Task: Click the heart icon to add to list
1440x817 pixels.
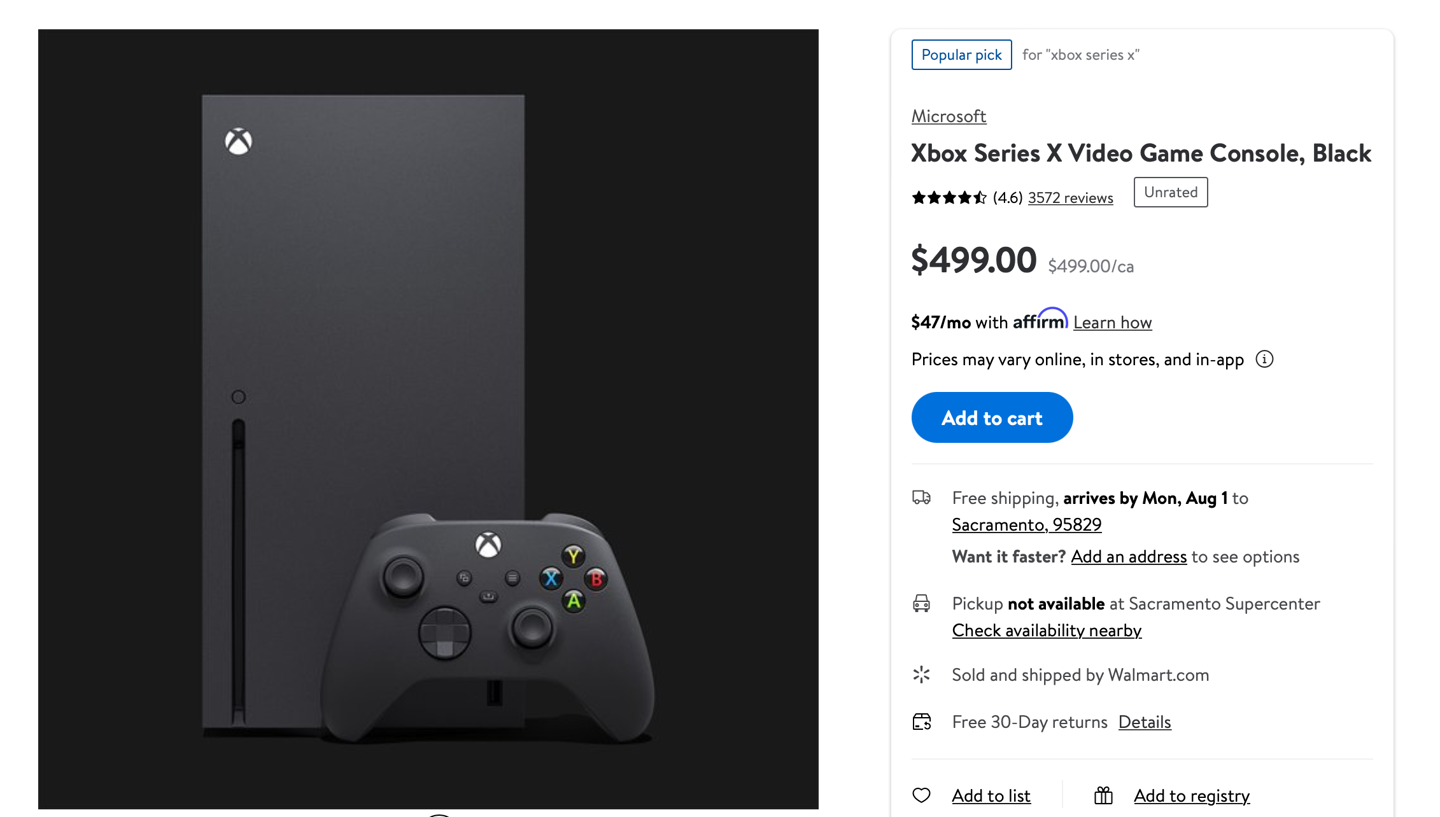Action: coord(921,795)
